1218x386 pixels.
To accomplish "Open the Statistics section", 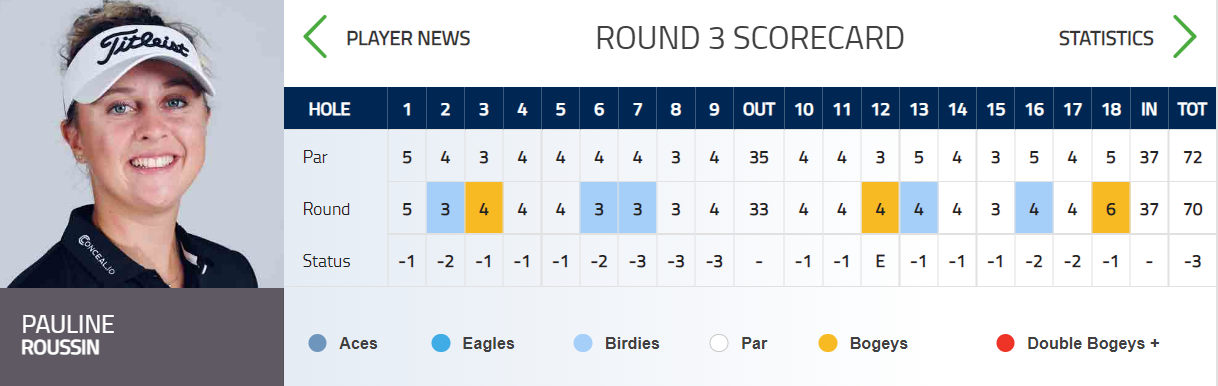I will pyautogui.click(x=1106, y=39).
